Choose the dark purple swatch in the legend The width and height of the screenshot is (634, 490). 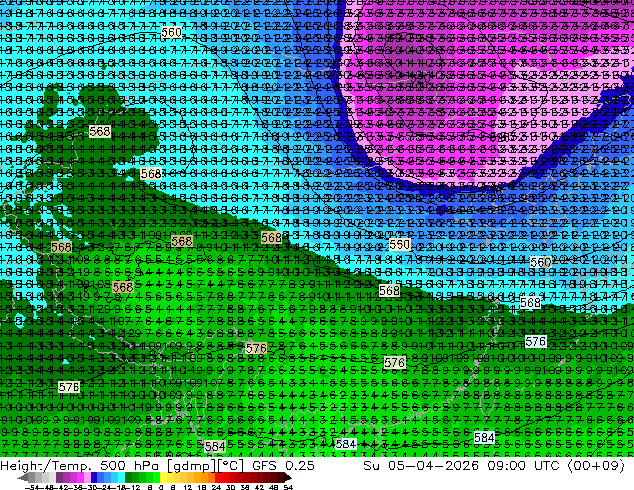(x=59, y=477)
